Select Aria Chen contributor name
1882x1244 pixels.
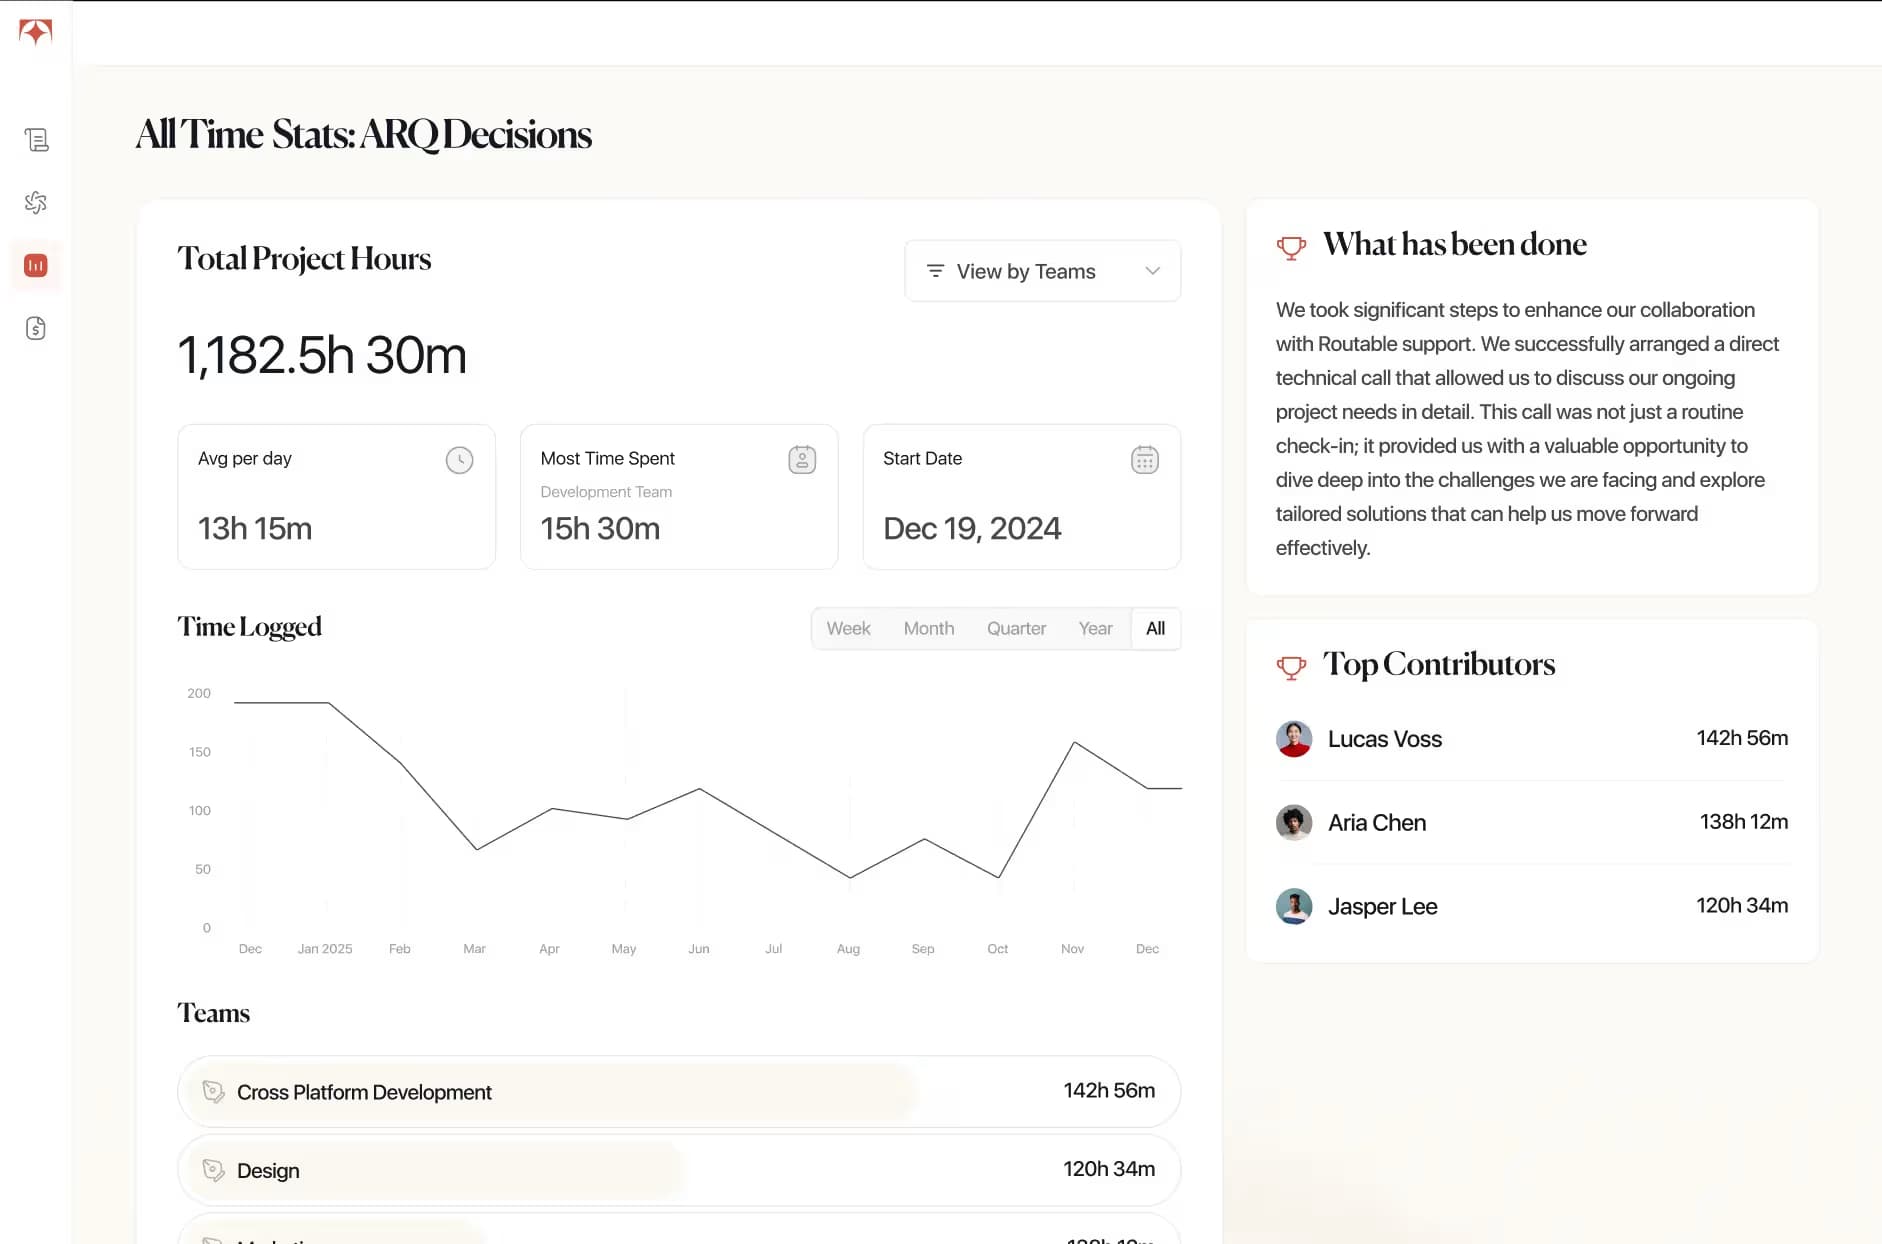1377,823
